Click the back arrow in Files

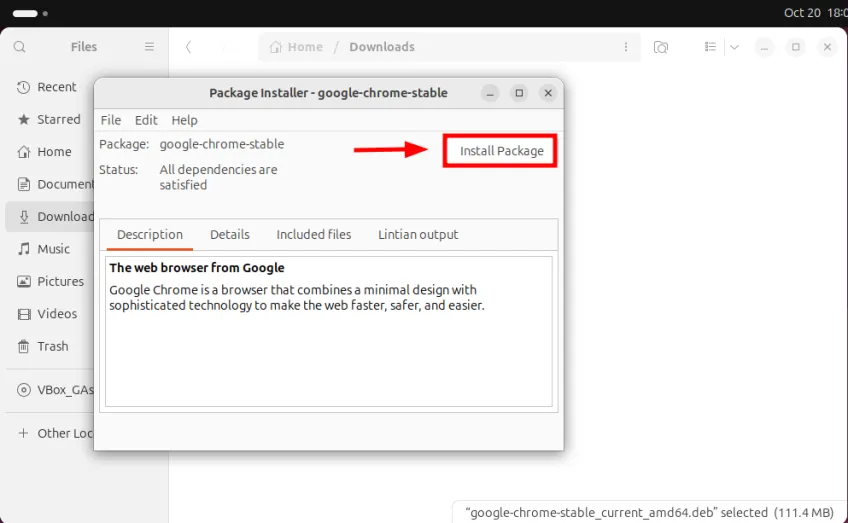click(x=189, y=47)
